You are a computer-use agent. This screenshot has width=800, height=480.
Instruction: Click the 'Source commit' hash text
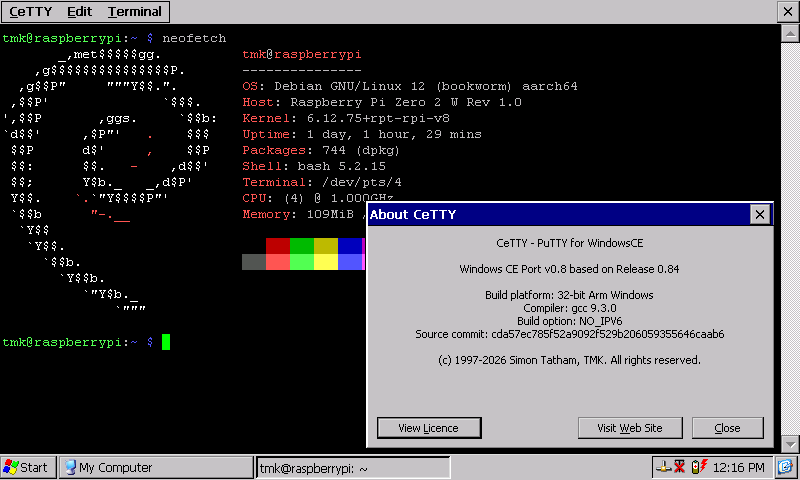point(569,334)
